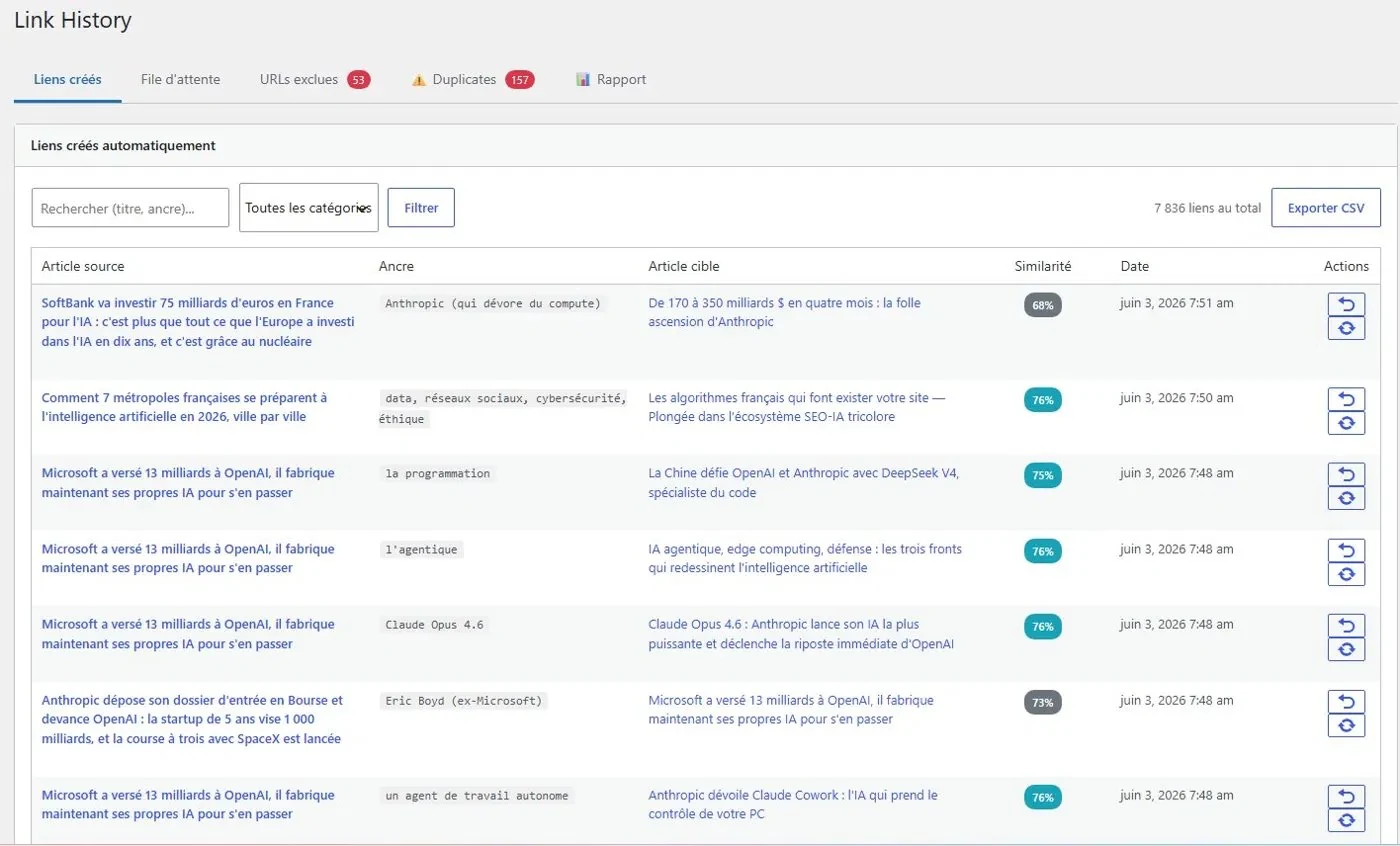Undo the link with anchor "Eric Boyd (ex-Microsoft)"
1400x846 pixels.
[1346, 702]
